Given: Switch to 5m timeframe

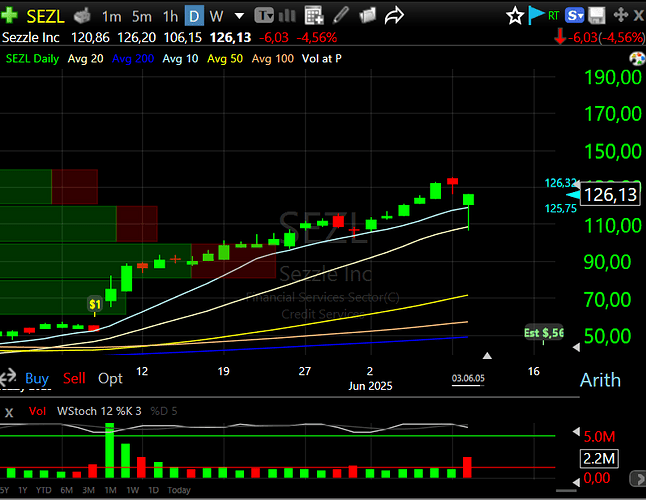Looking at the screenshot, I should (142, 16).
